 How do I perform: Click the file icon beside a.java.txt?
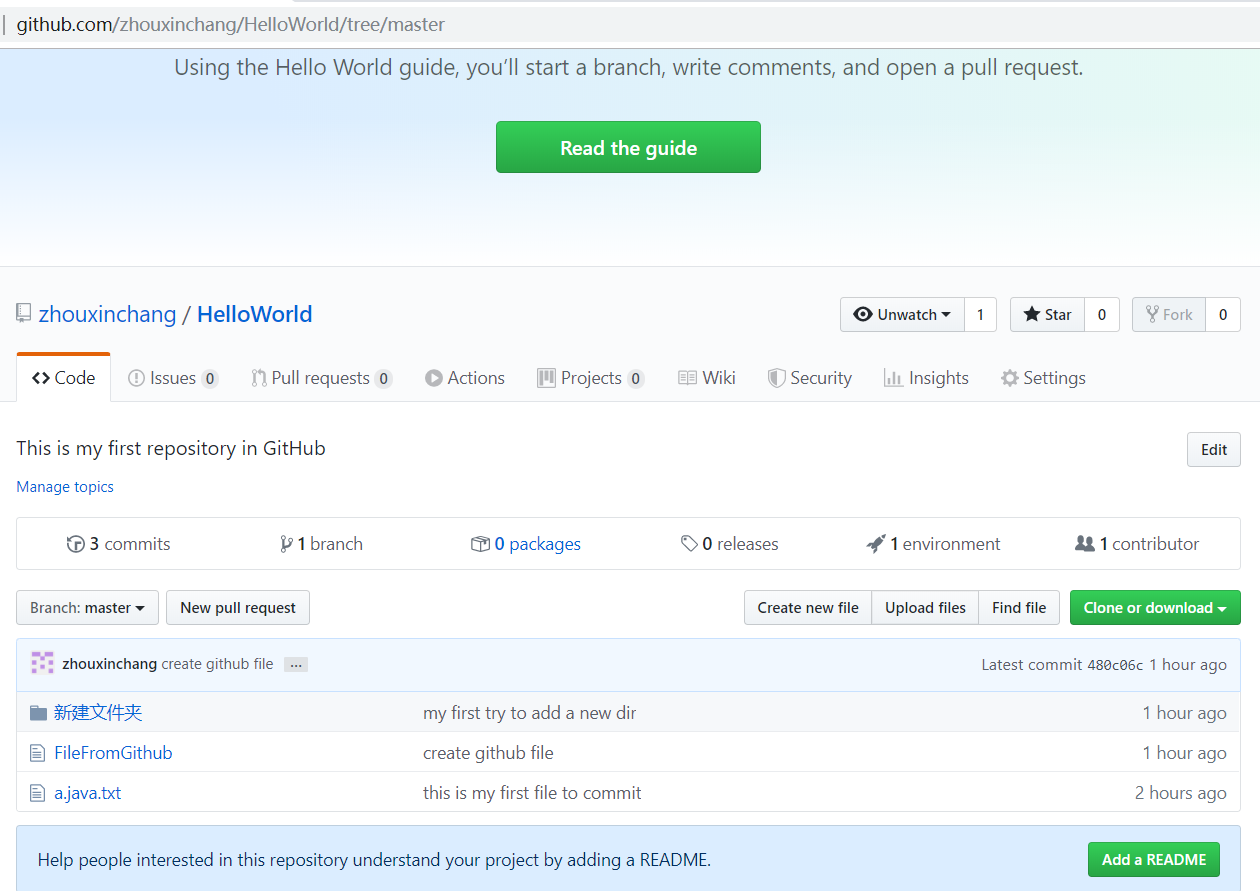click(38, 793)
